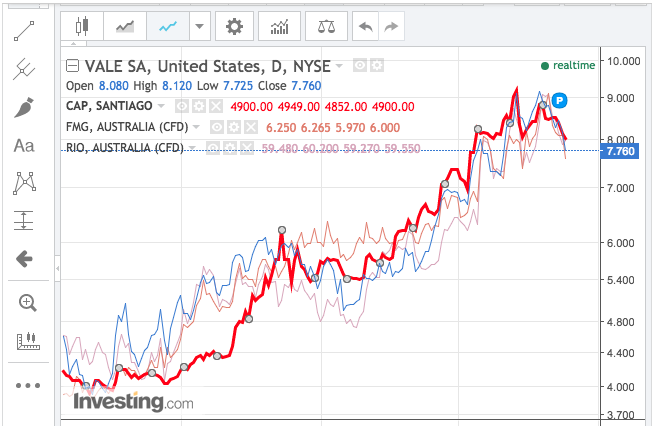Screen dimensions: 655x426
Task: Open the chart style dropdown arrow
Action: click(x=200, y=26)
